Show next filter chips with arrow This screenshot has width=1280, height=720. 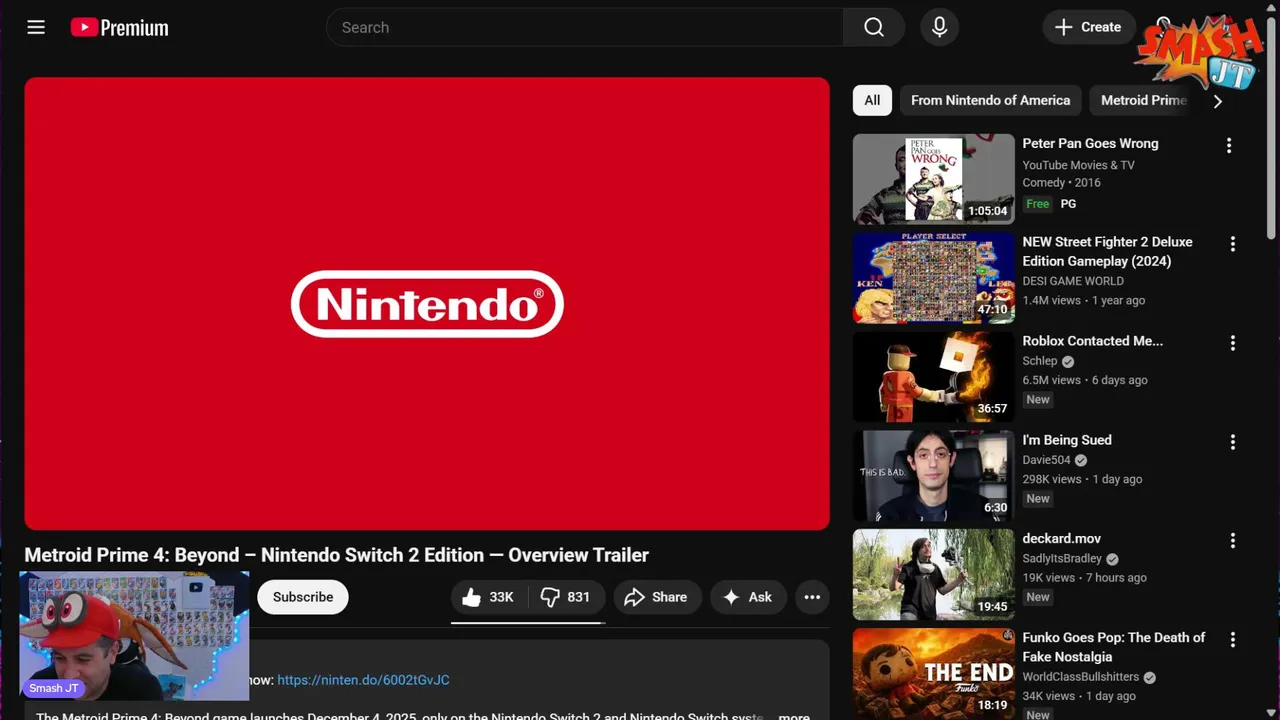click(1217, 100)
